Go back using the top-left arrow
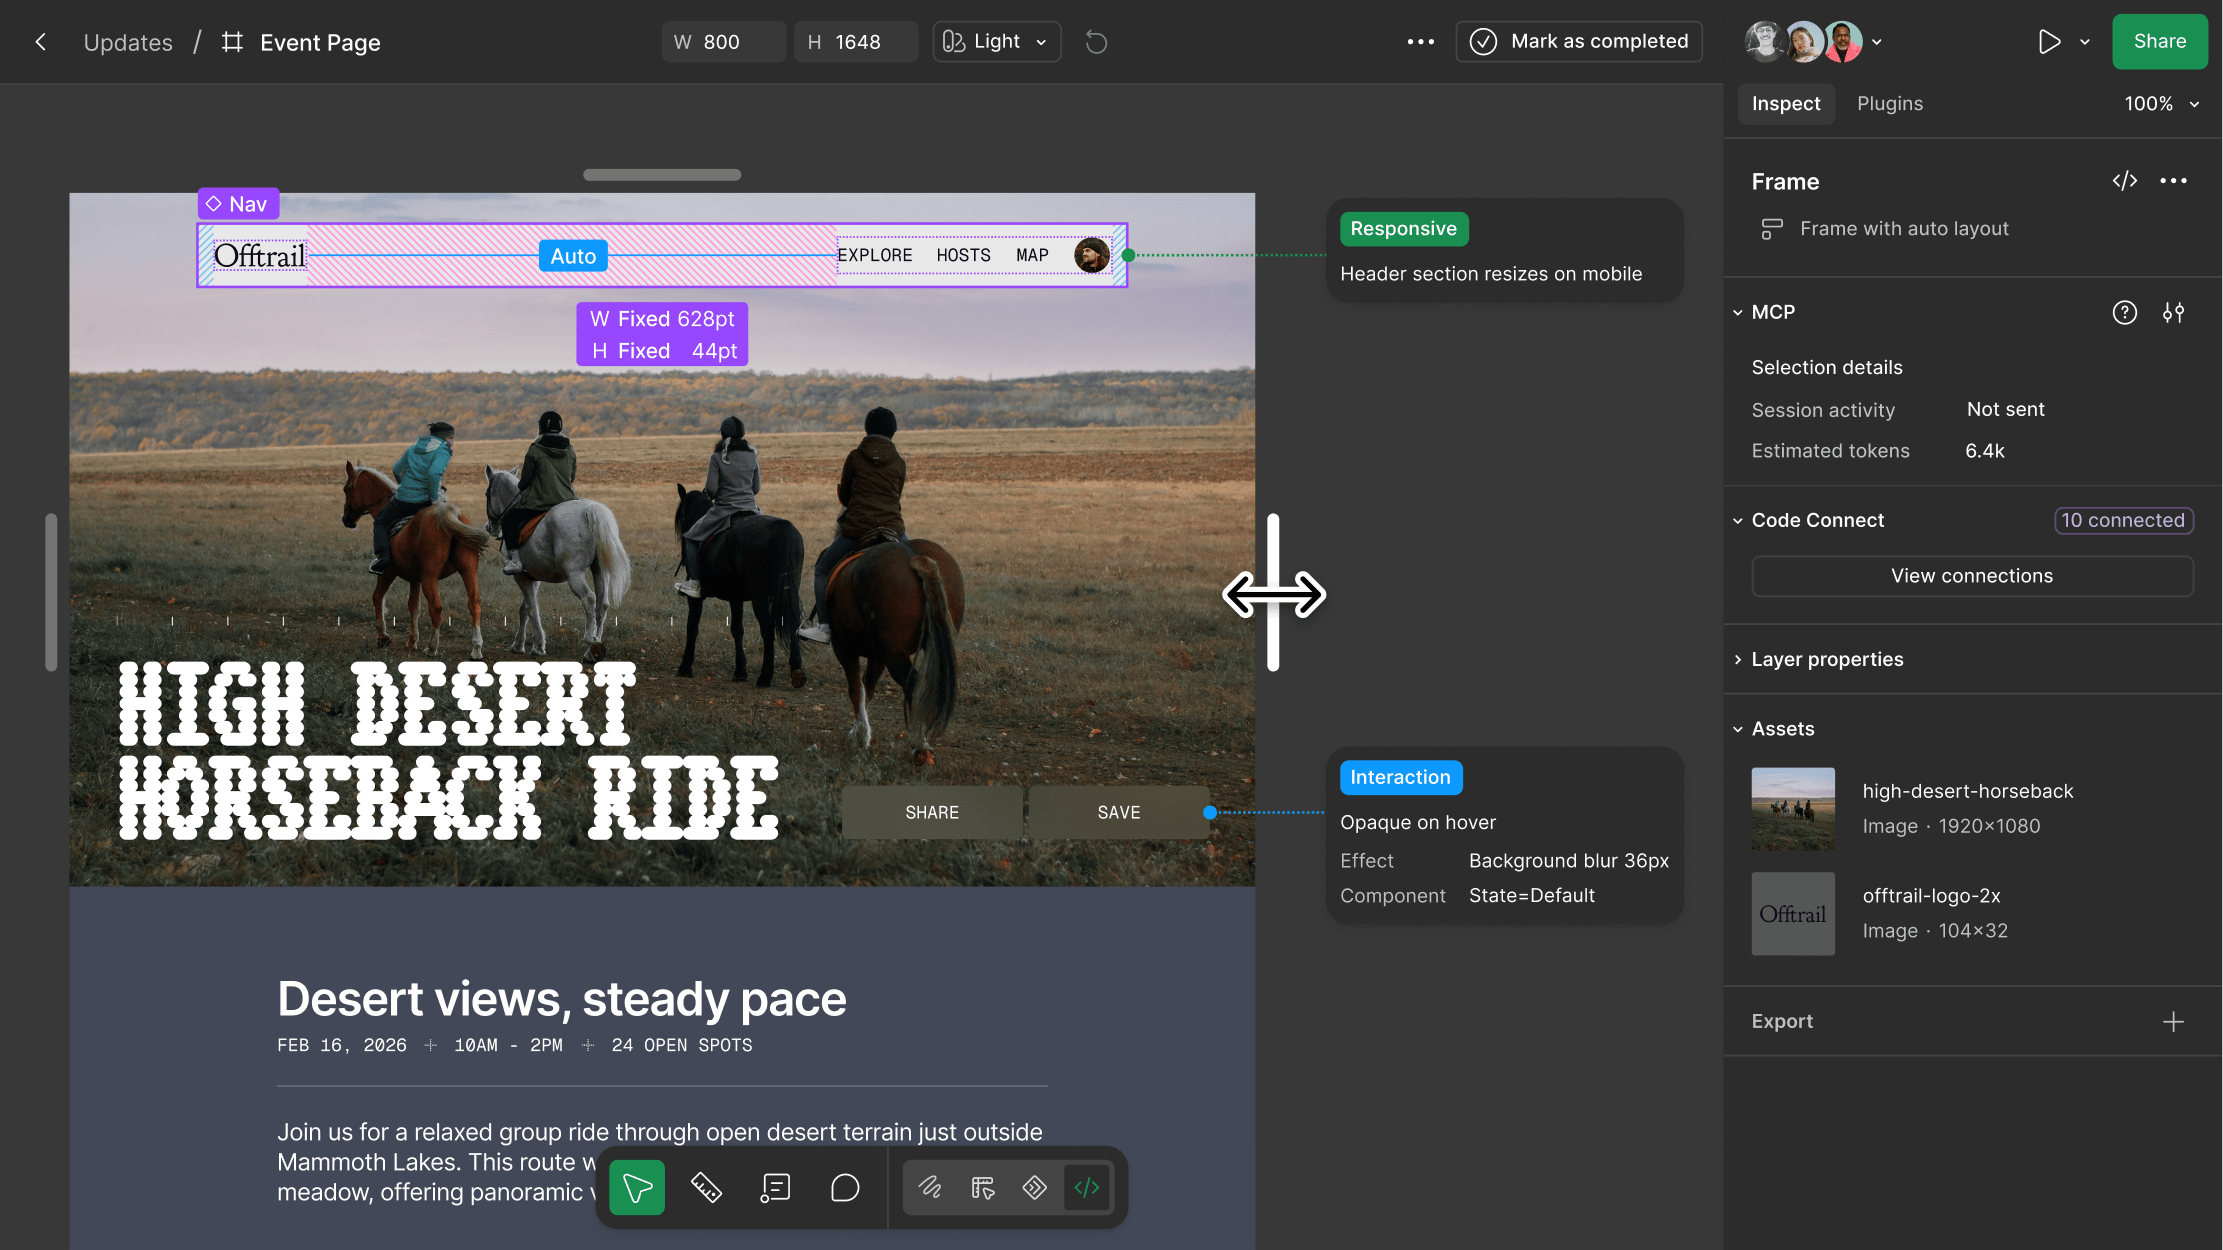 (41, 42)
